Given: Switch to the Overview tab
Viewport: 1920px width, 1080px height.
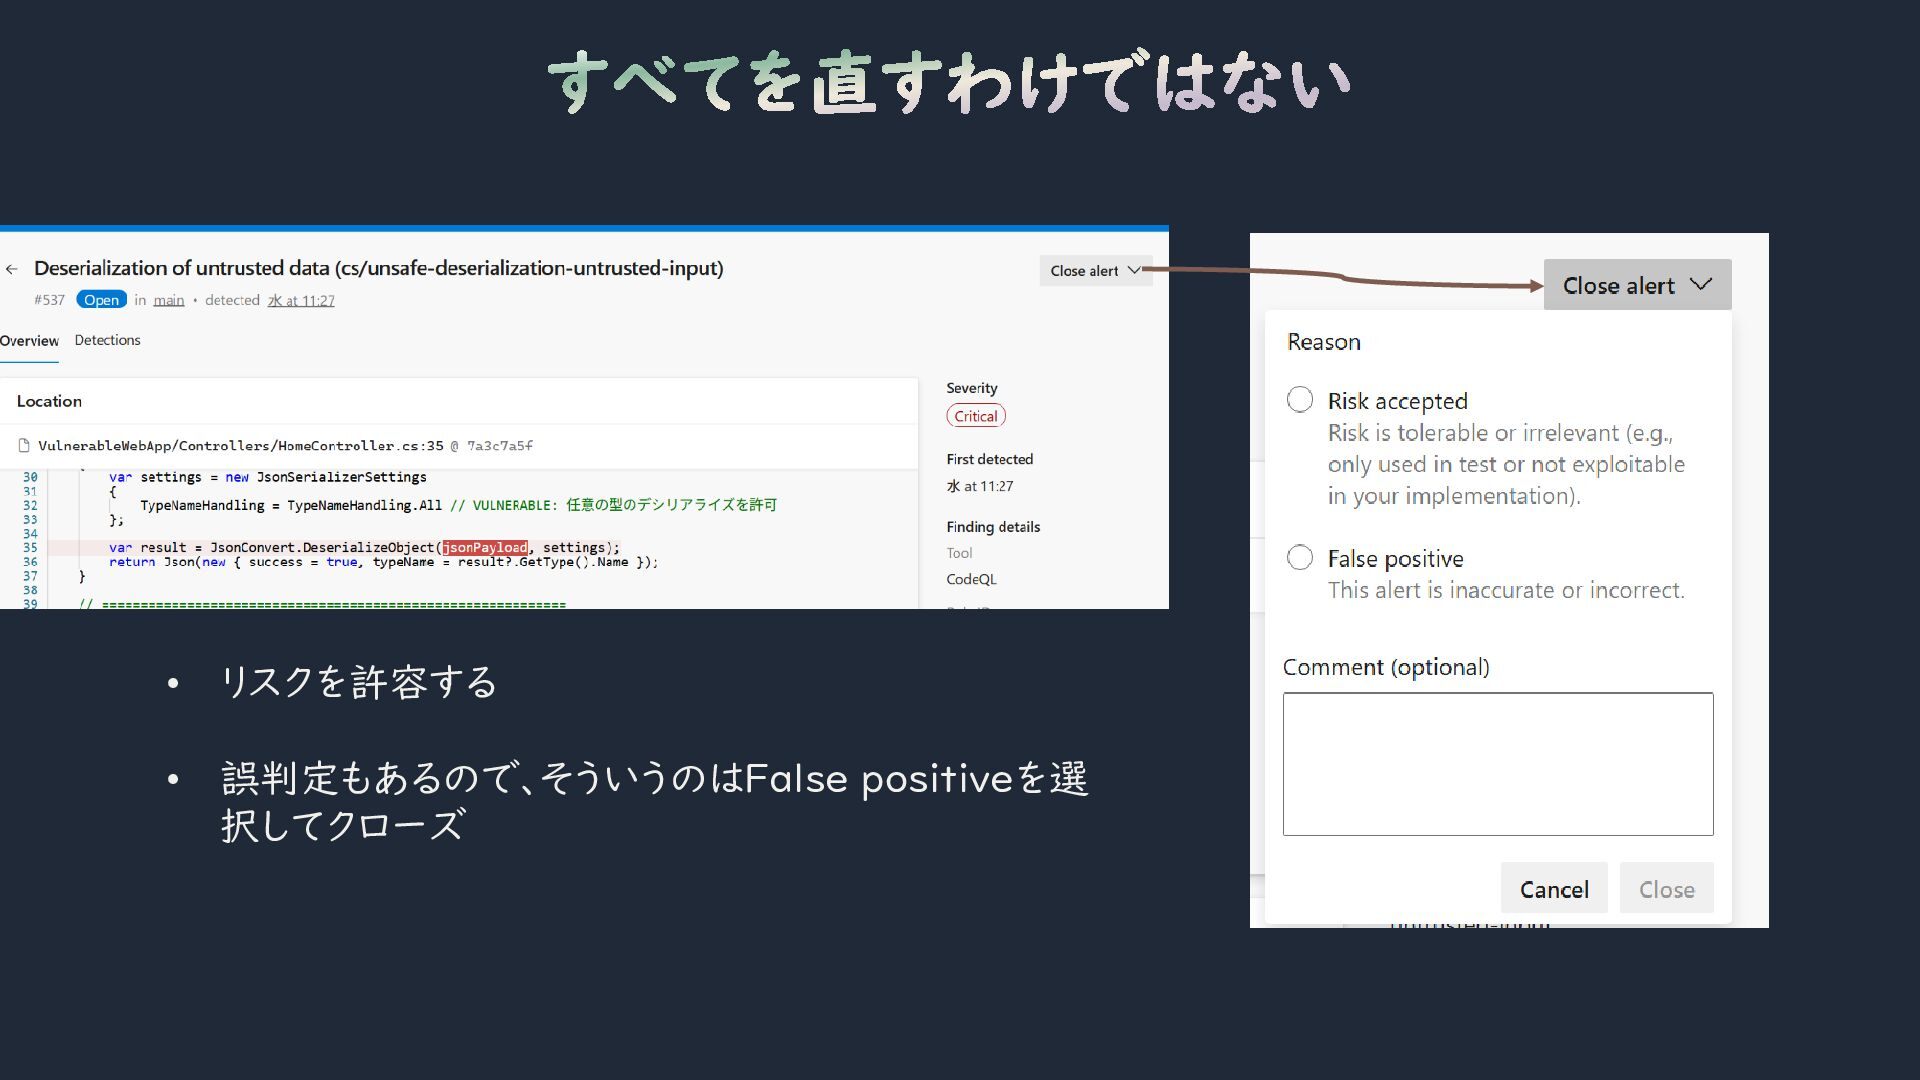Looking at the screenshot, I should (x=29, y=341).
